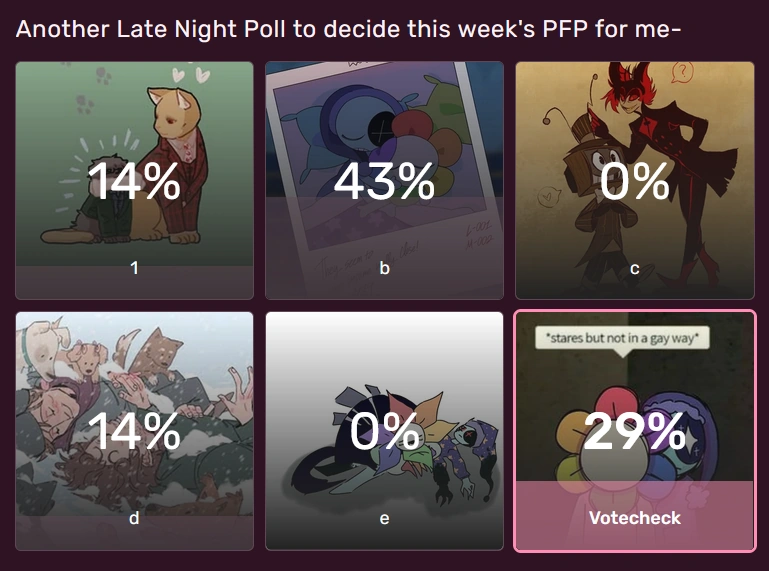The height and width of the screenshot is (571, 769).
Task: Click the "b" answer label
Action: coord(384,267)
